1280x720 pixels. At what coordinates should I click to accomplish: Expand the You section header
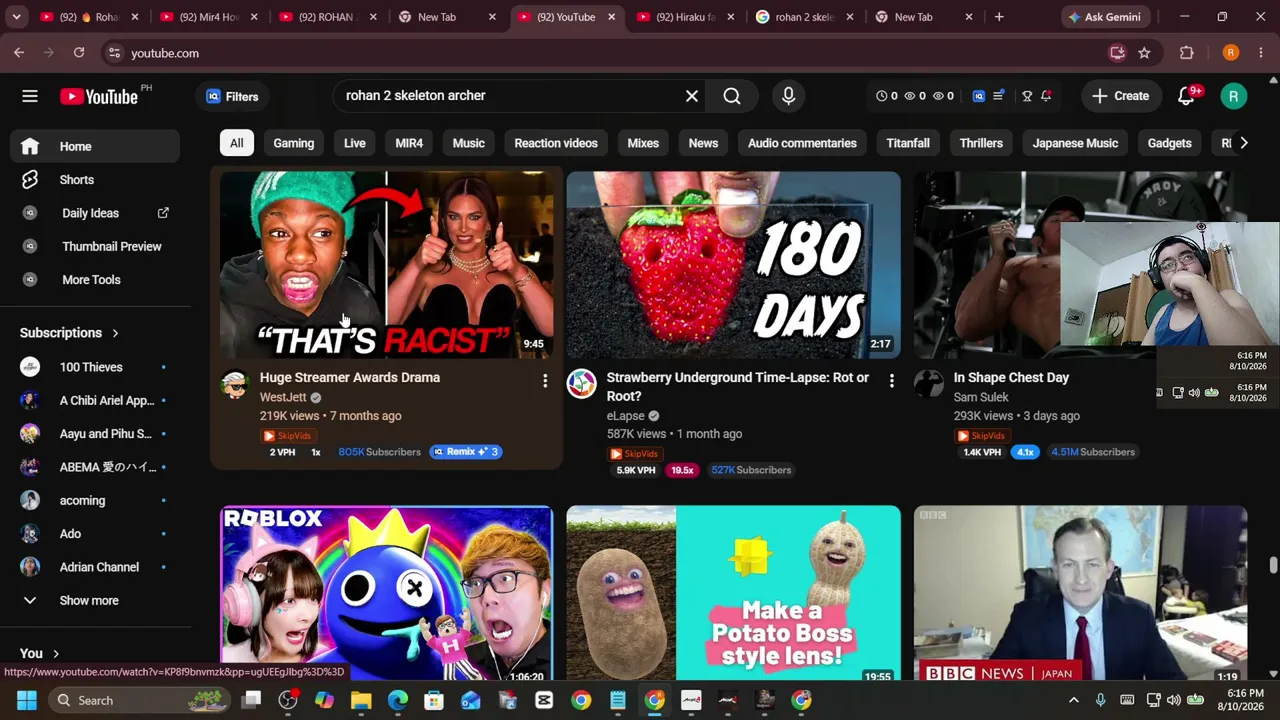[x=40, y=653]
